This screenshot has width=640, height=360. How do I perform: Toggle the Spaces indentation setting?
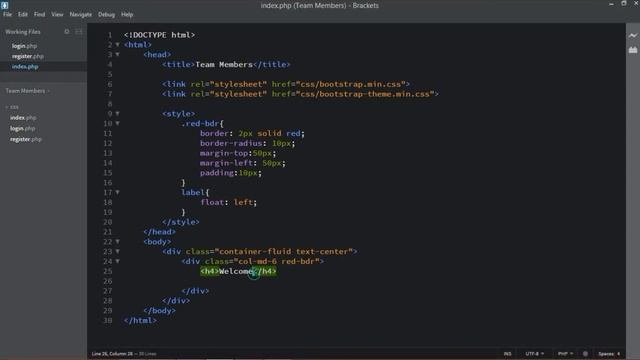pos(606,353)
